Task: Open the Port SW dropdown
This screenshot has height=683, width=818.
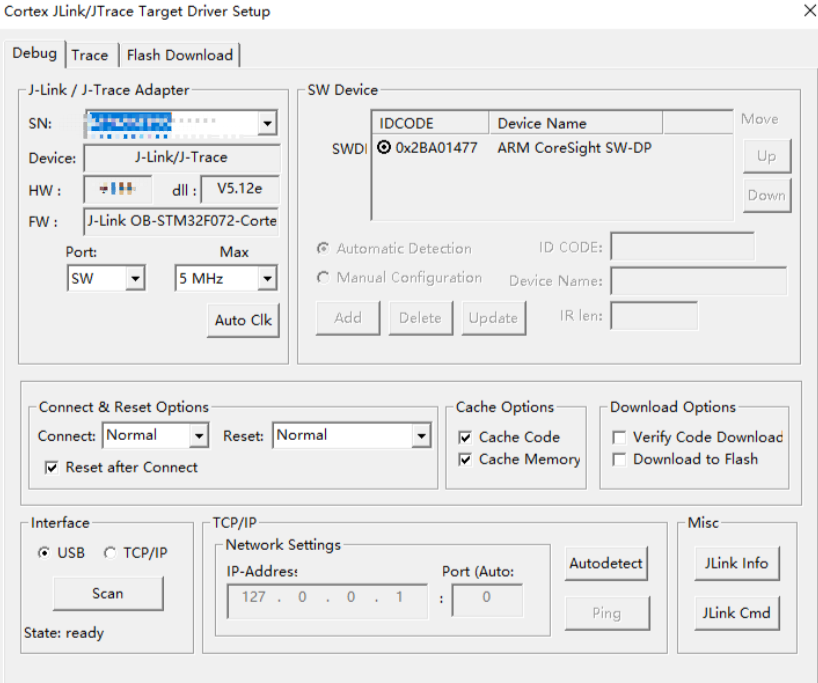Action: coord(135,279)
